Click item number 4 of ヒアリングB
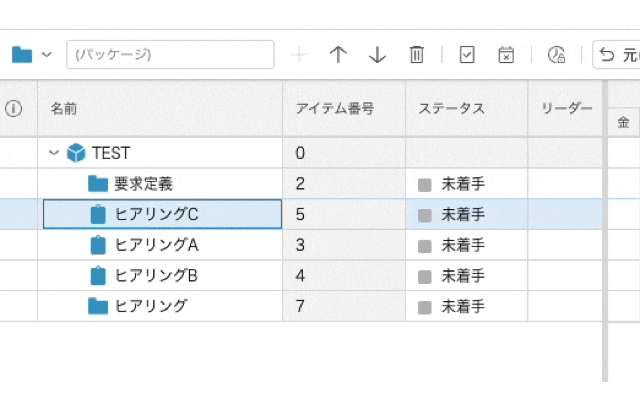640x400 pixels. pos(300,276)
